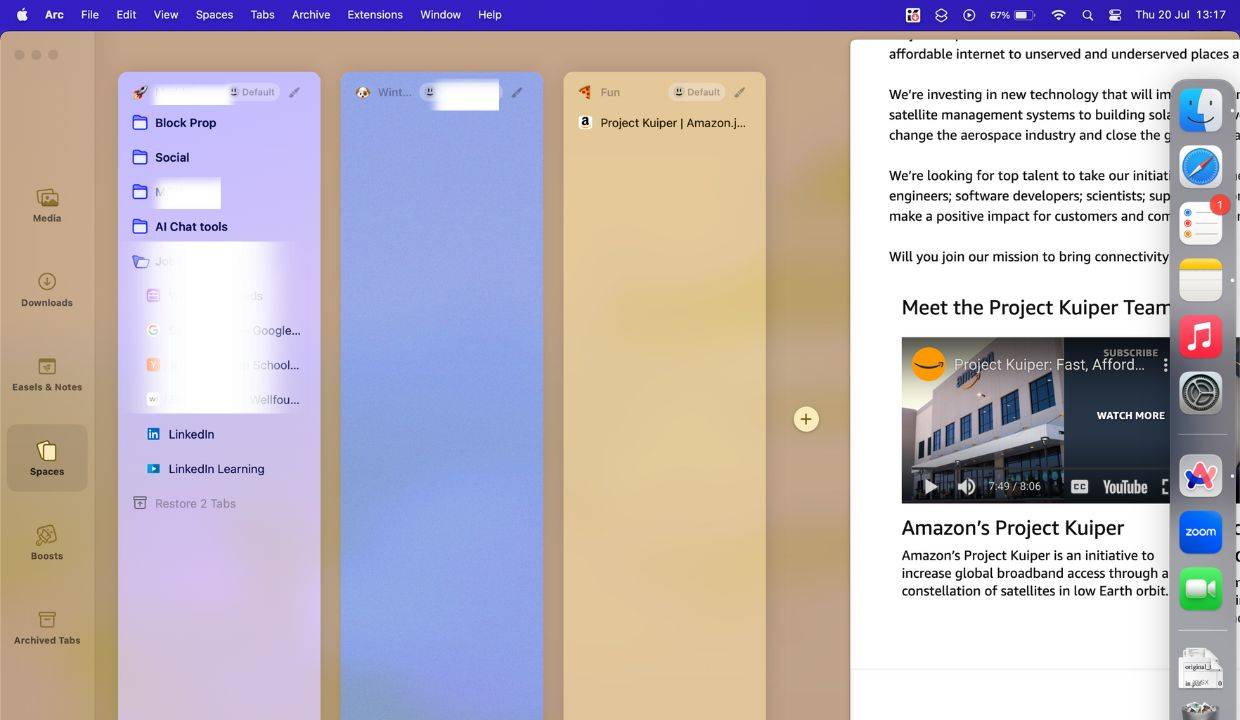The height and width of the screenshot is (720, 1240).
Task: Open Downloads in the Arc sidebar
Action: click(x=46, y=289)
